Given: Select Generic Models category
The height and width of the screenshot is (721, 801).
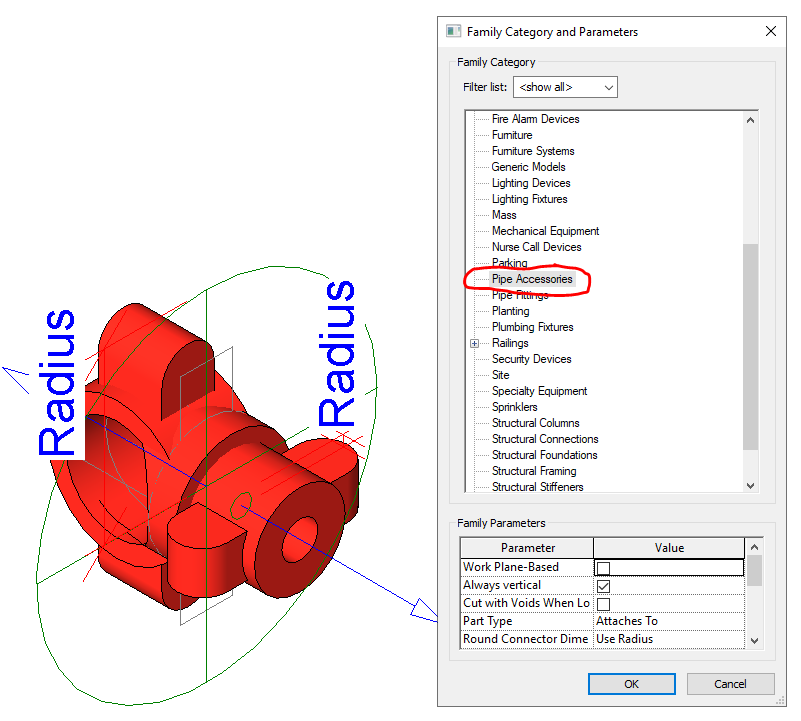Looking at the screenshot, I should (528, 167).
